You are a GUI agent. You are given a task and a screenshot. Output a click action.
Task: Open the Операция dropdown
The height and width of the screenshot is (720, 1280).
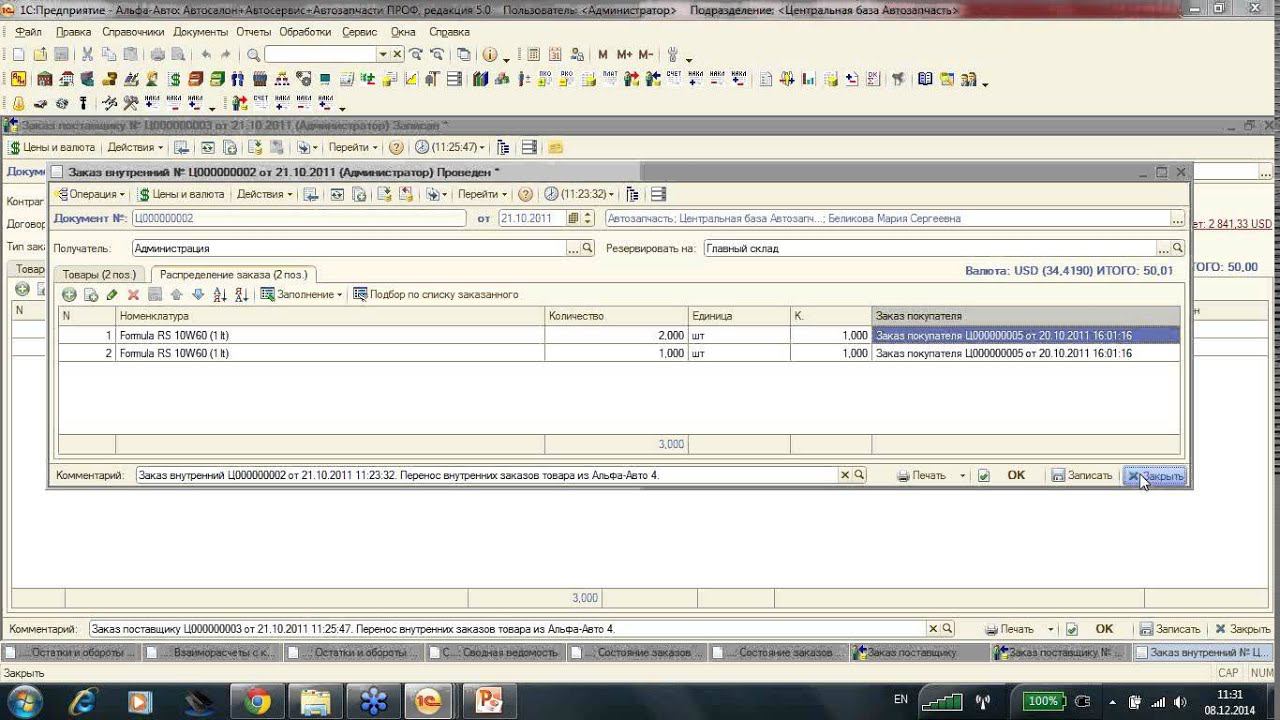(89, 194)
